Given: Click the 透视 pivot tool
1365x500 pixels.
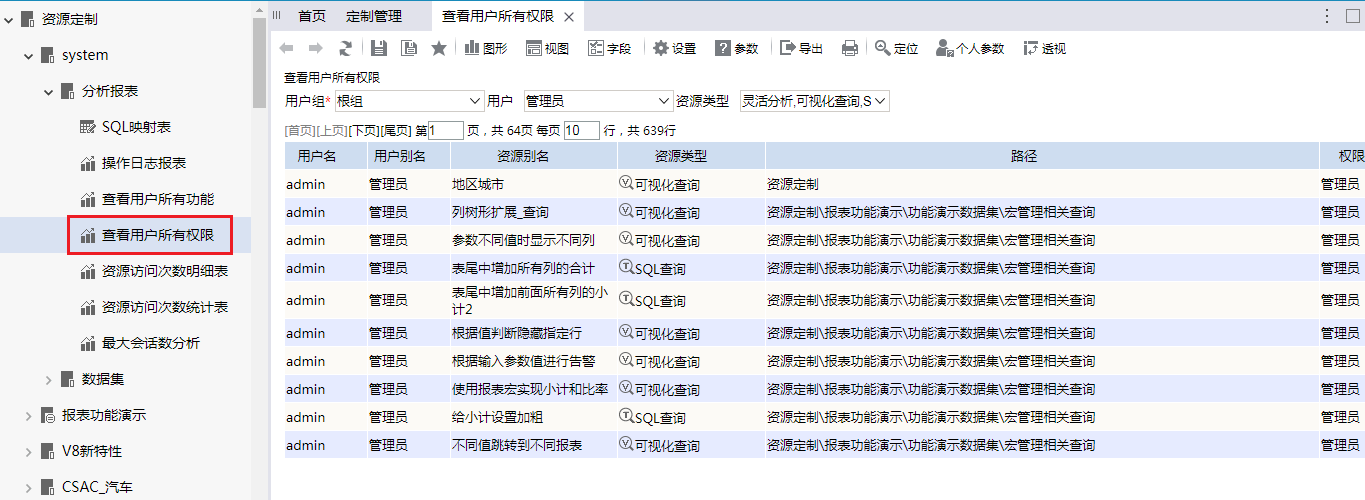Looking at the screenshot, I should tap(1044, 48).
